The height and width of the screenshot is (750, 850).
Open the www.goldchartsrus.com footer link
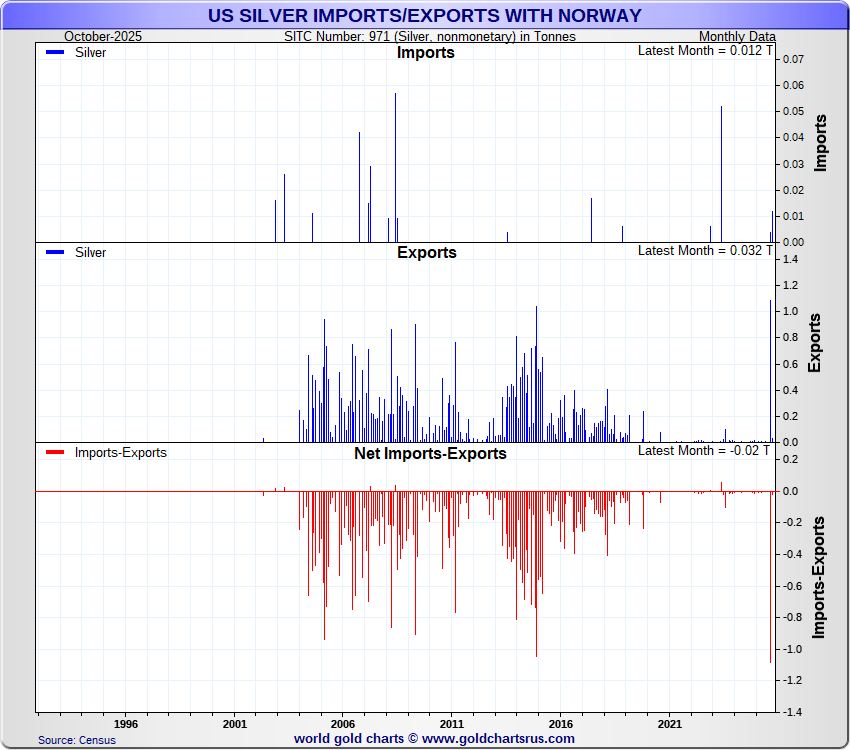499,738
